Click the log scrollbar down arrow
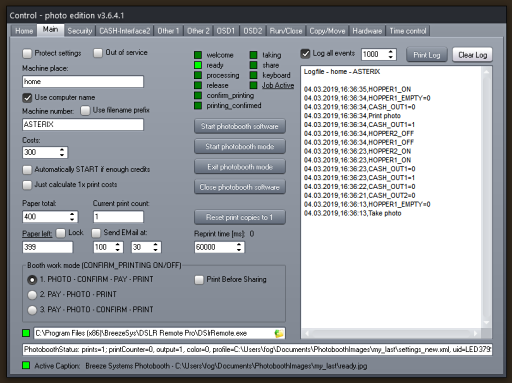512x383 pixels. [487, 323]
